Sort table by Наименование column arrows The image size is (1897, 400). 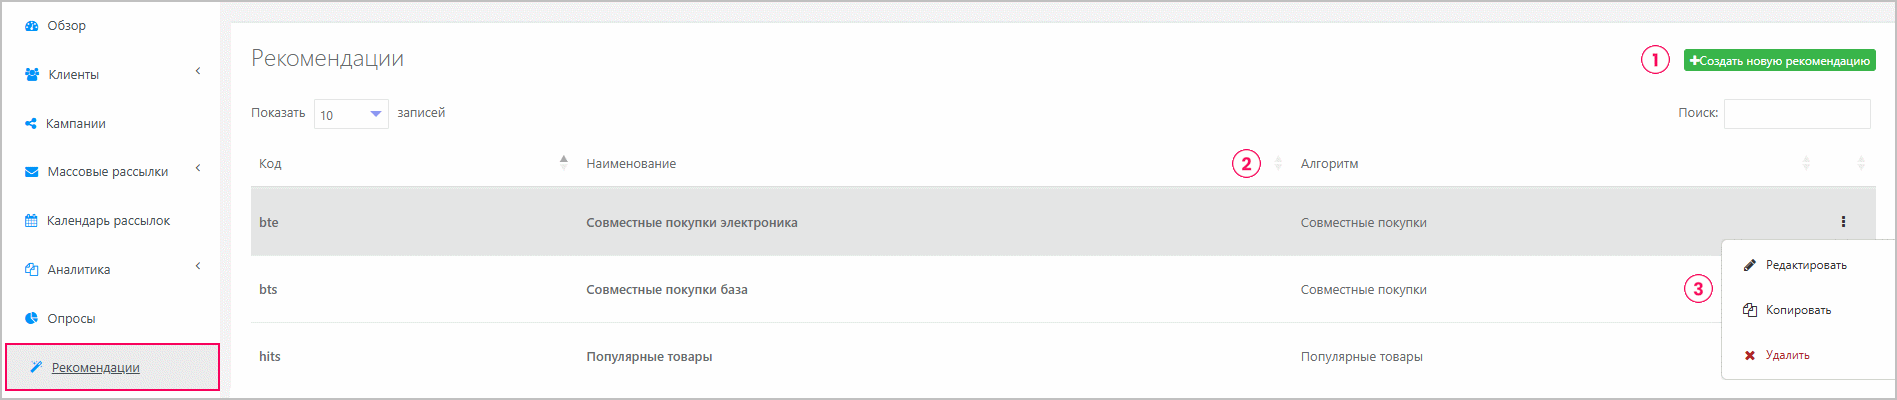[x=1278, y=163]
